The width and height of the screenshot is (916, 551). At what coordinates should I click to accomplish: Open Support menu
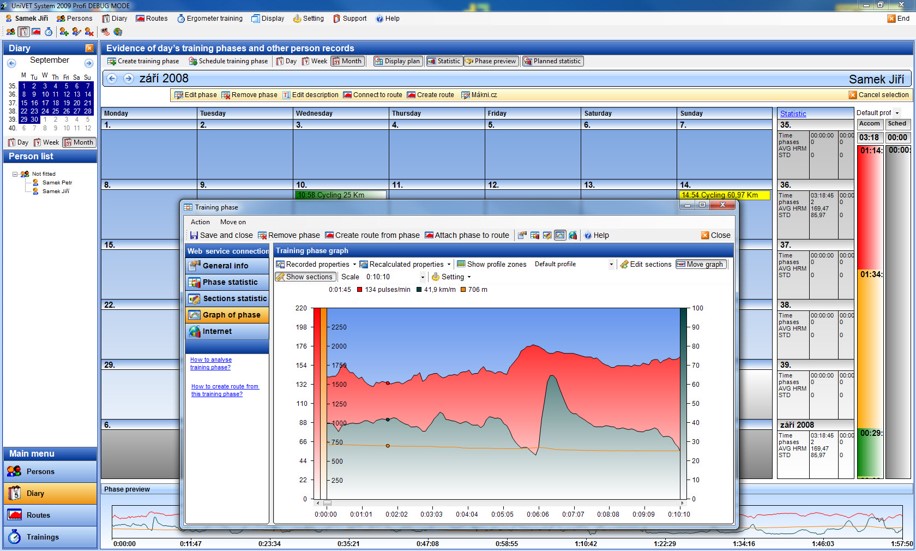[349, 19]
